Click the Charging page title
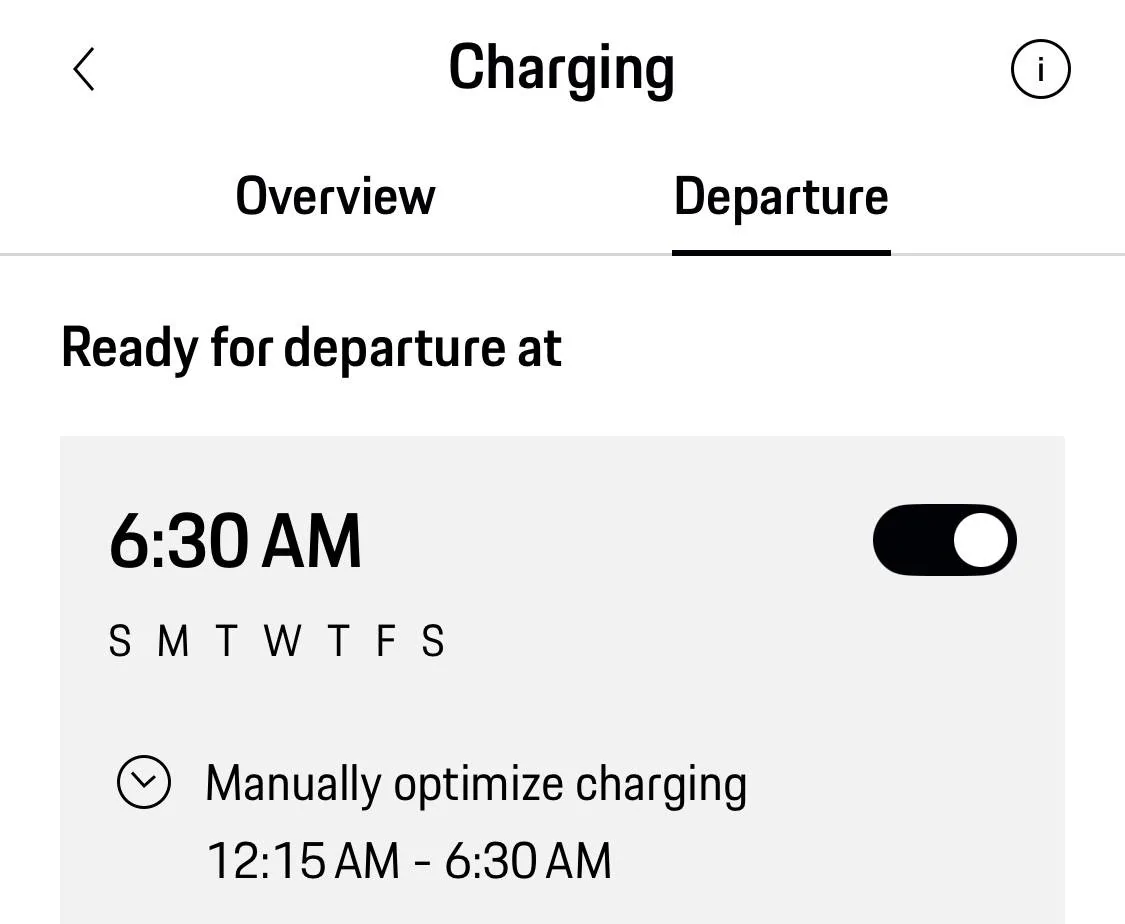1125x924 pixels. pyautogui.click(x=561, y=70)
